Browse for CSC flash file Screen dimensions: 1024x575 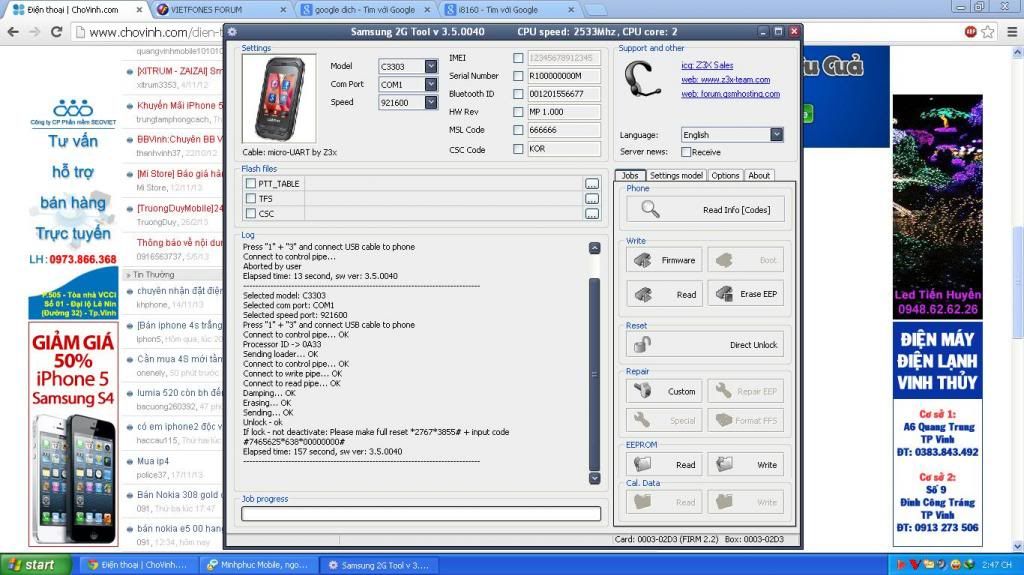pyautogui.click(x=592, y=214)
